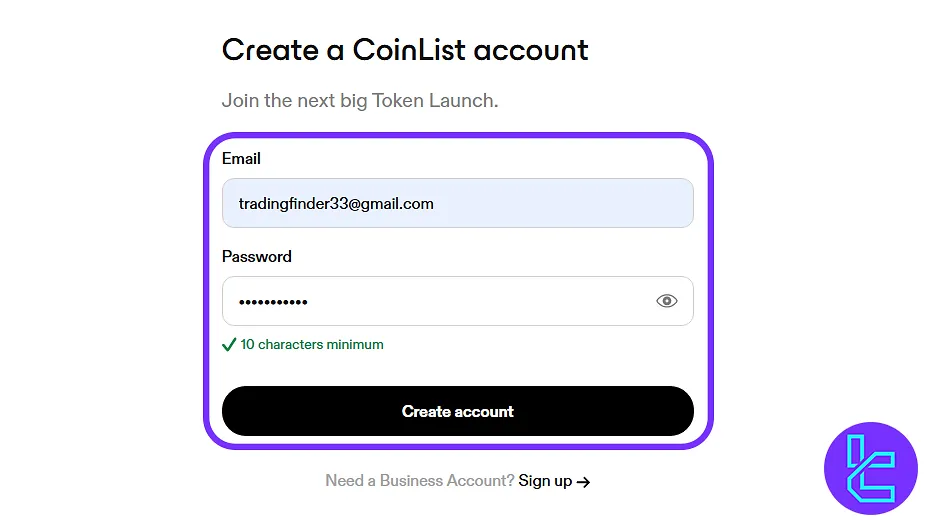930x527 pixels.
Task: Click the green checkmark validation icon
Action: (229, 345)
